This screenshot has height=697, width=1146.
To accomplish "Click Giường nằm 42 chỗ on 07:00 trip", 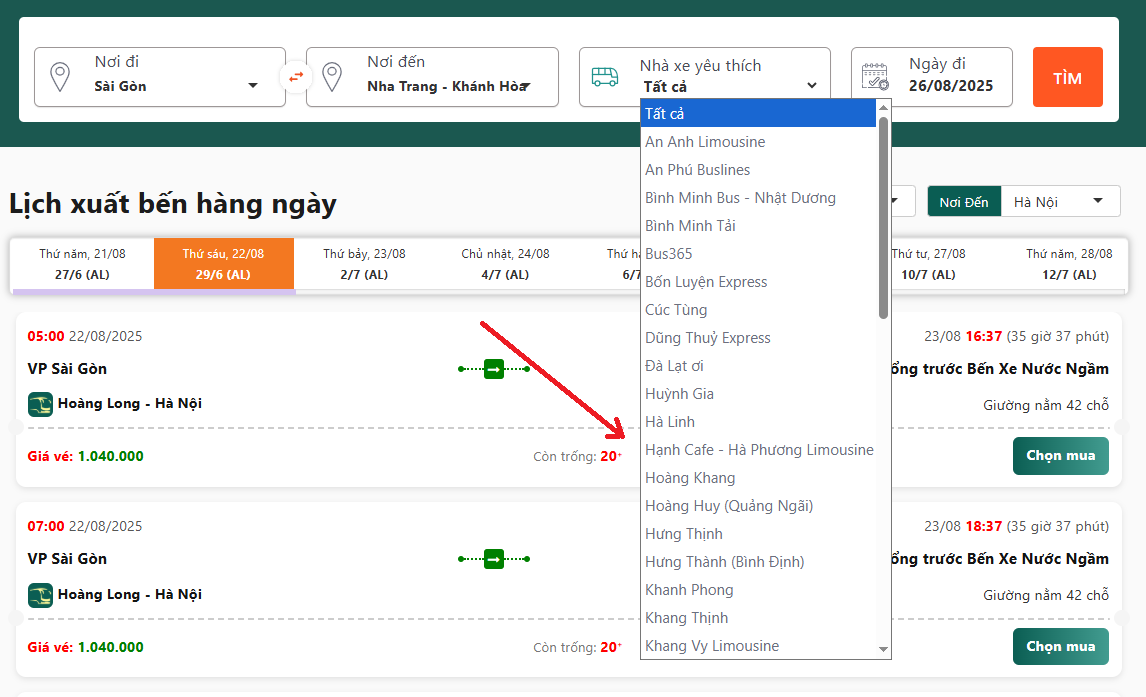I will [1046, 595].
